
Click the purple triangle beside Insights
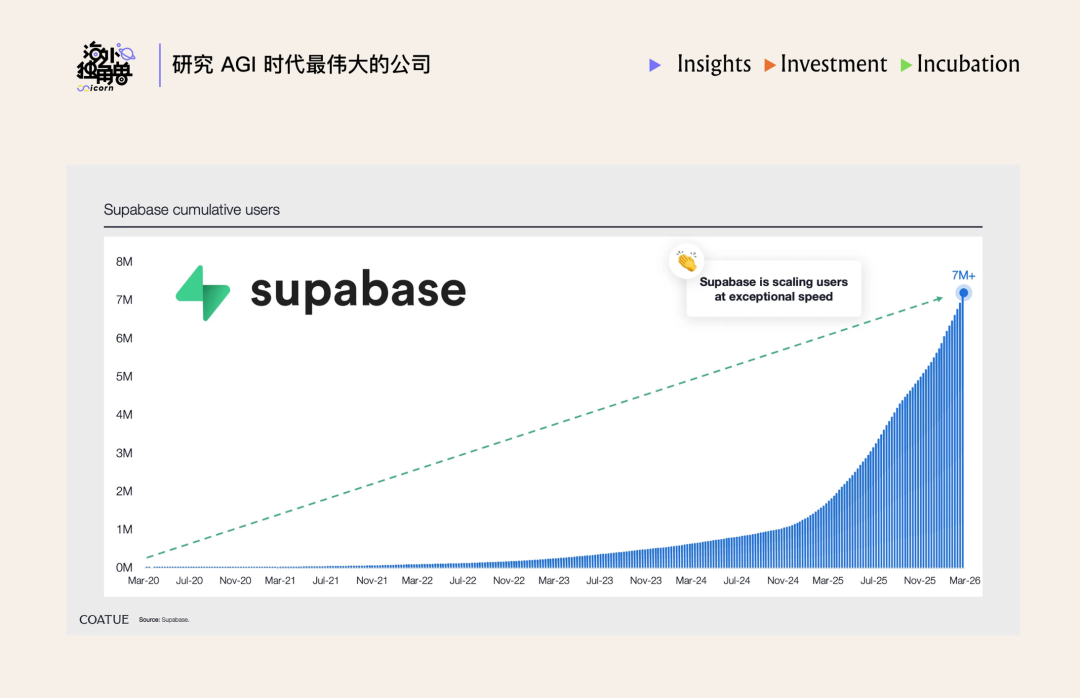point(655,65)
